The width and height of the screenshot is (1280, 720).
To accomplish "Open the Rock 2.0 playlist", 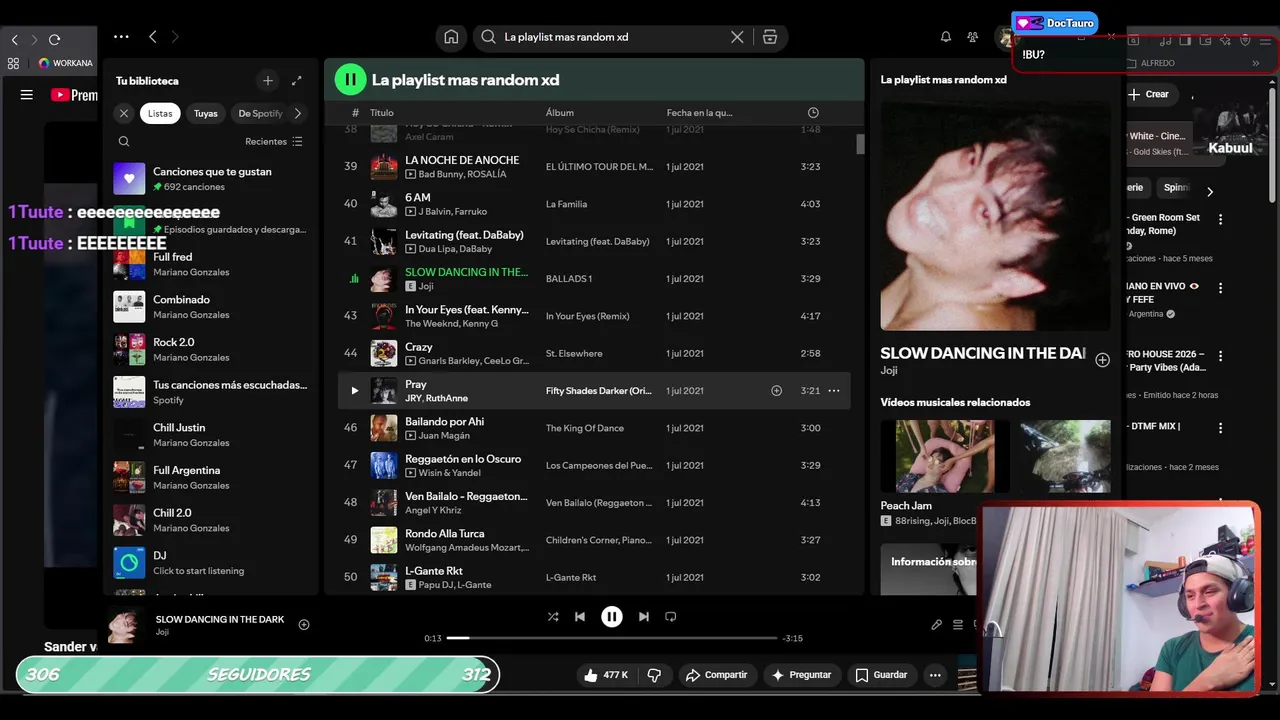I will (x=210, y=349).
